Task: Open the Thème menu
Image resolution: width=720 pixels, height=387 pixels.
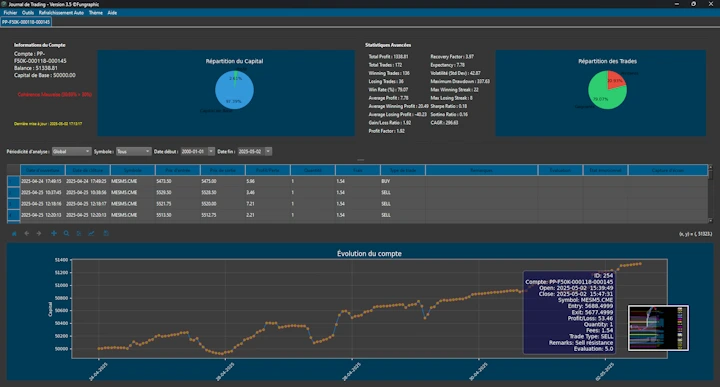Action: [96, 13]
